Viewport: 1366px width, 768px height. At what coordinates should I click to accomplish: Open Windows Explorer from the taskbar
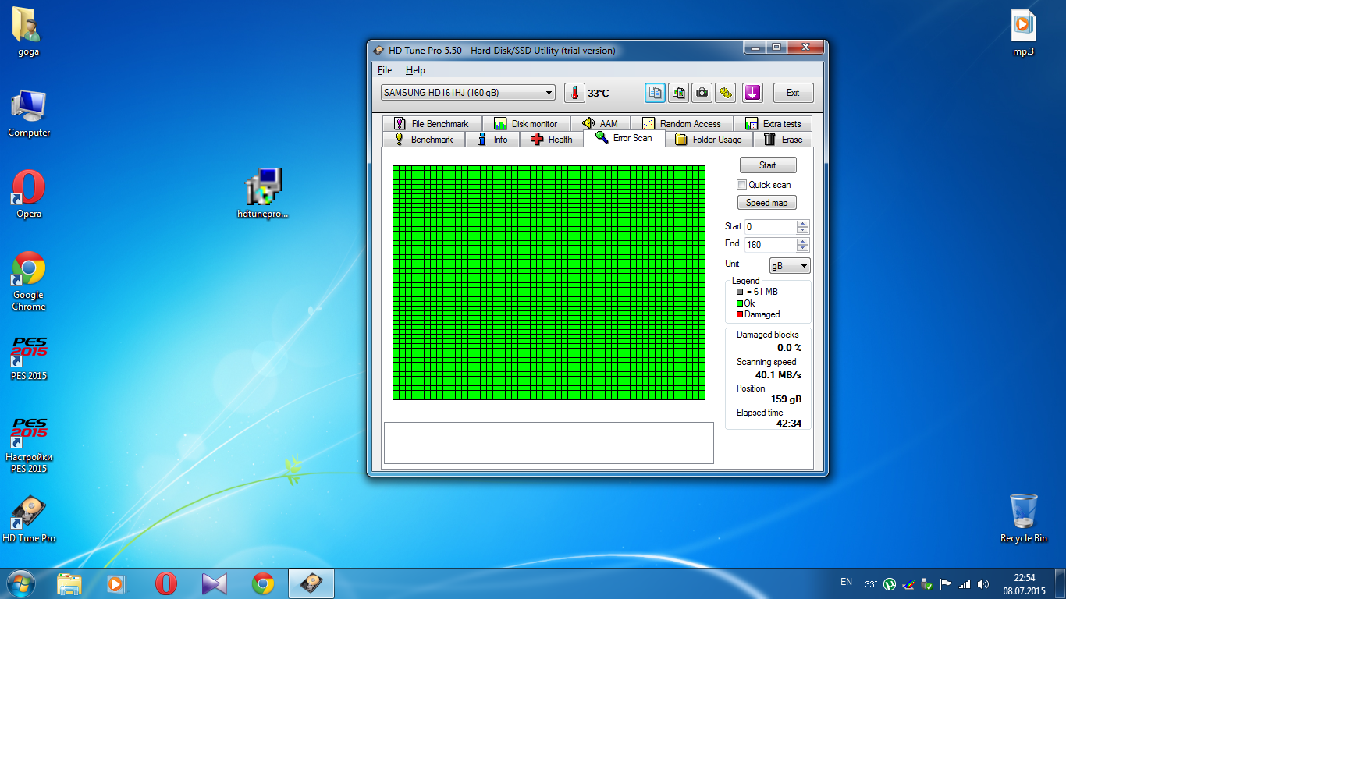[x=69, y=584]
